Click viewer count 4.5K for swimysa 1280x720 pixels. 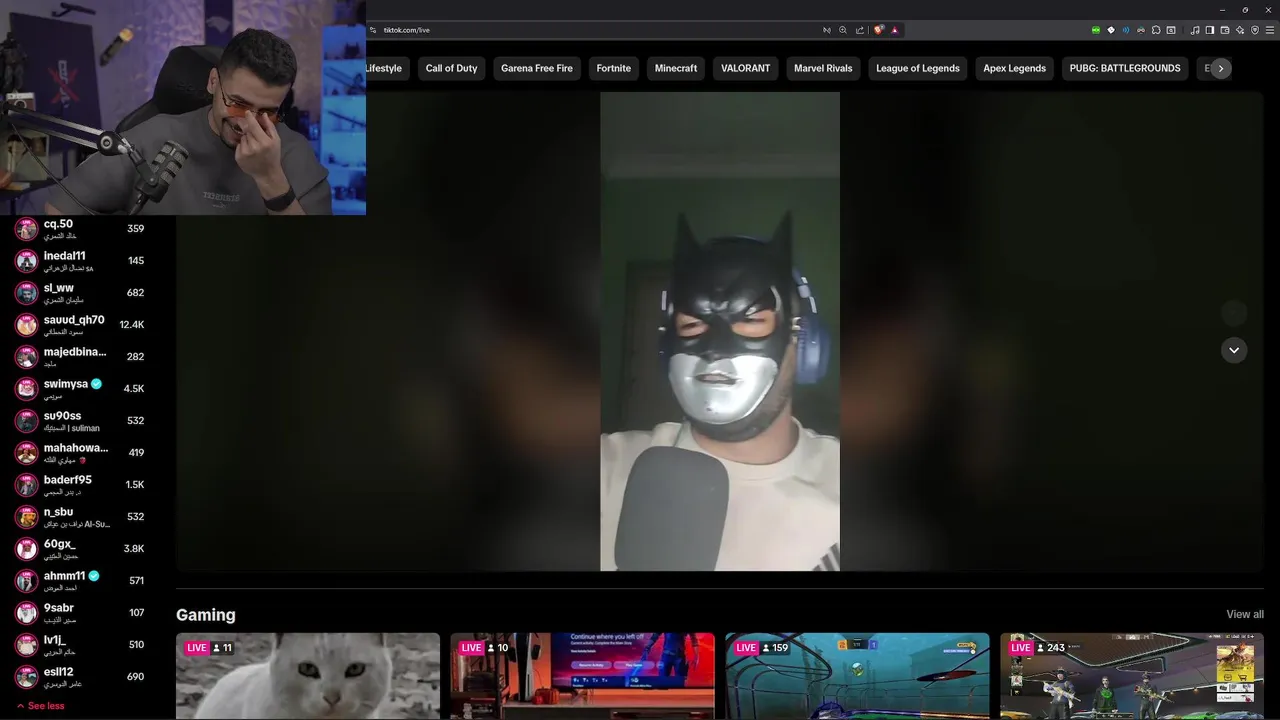(x=134, y=389)
